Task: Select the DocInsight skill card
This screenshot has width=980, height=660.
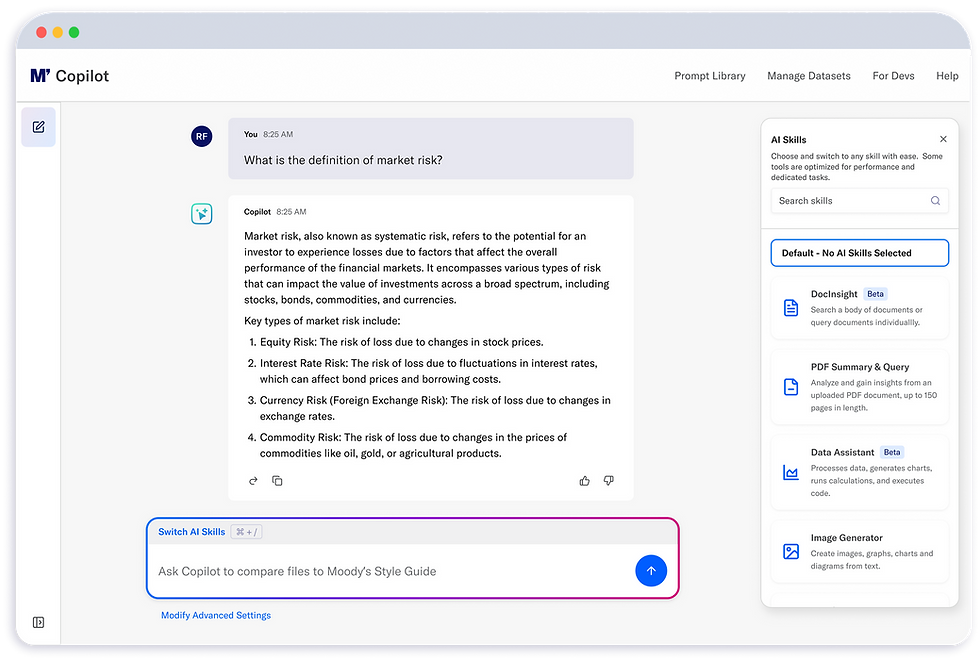Action: point(859,308)
